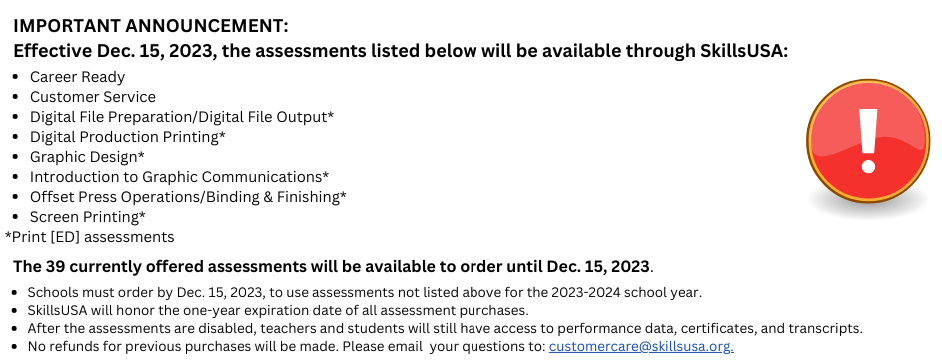Click the After the assessments are disabled bullet
Viewport: 942px width, 361px height.
click(x=445, y=329)
